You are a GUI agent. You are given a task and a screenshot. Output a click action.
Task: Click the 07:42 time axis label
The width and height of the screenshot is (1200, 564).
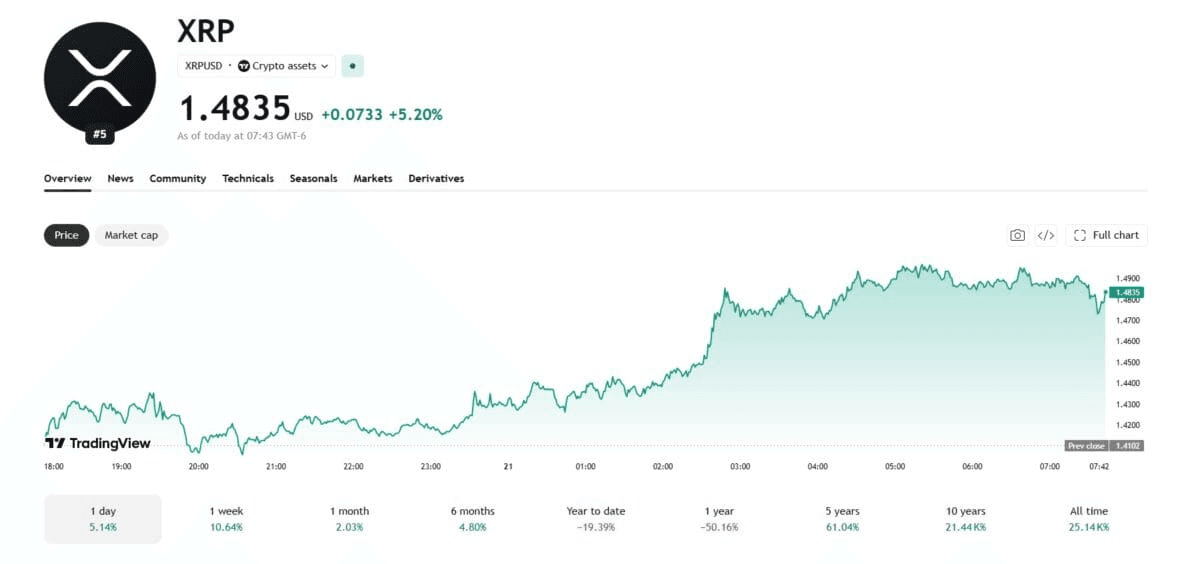(x=1098, y=466)
